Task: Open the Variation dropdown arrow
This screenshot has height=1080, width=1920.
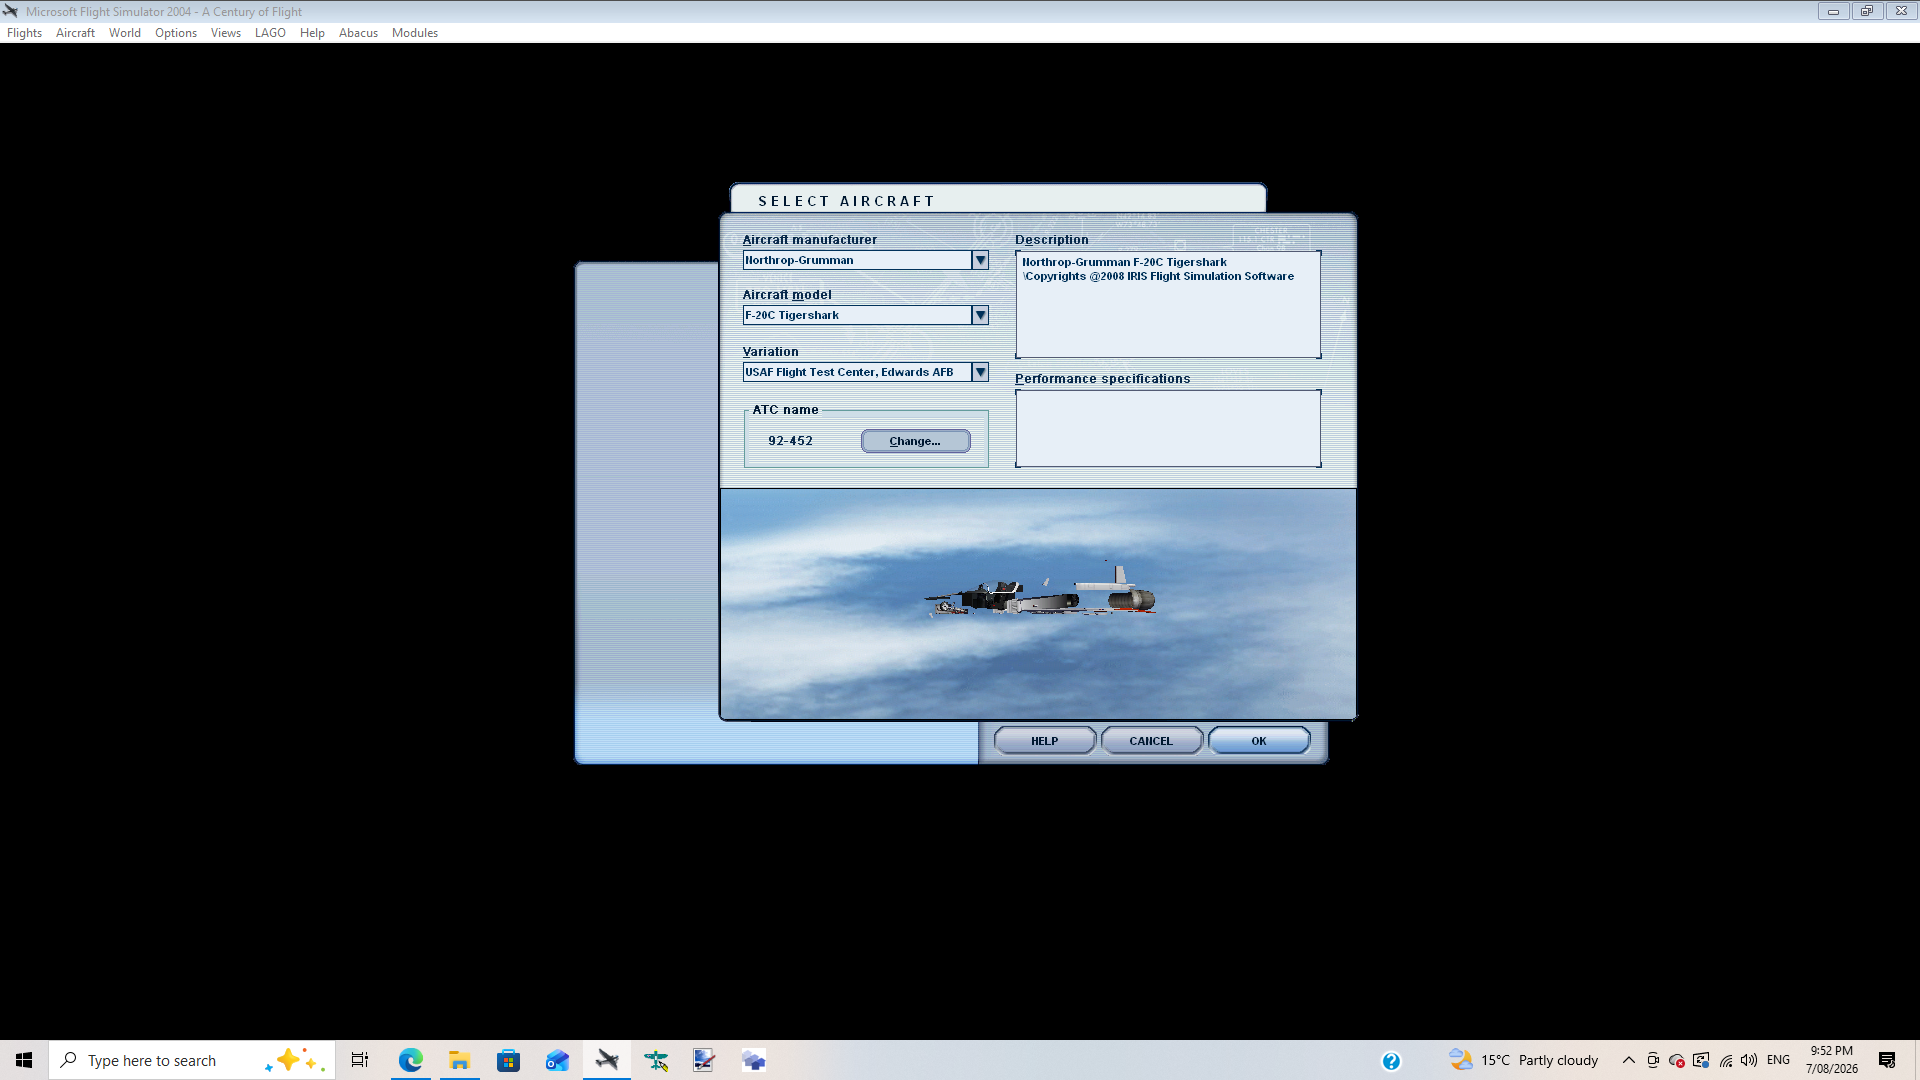Action: pos(980,372)
